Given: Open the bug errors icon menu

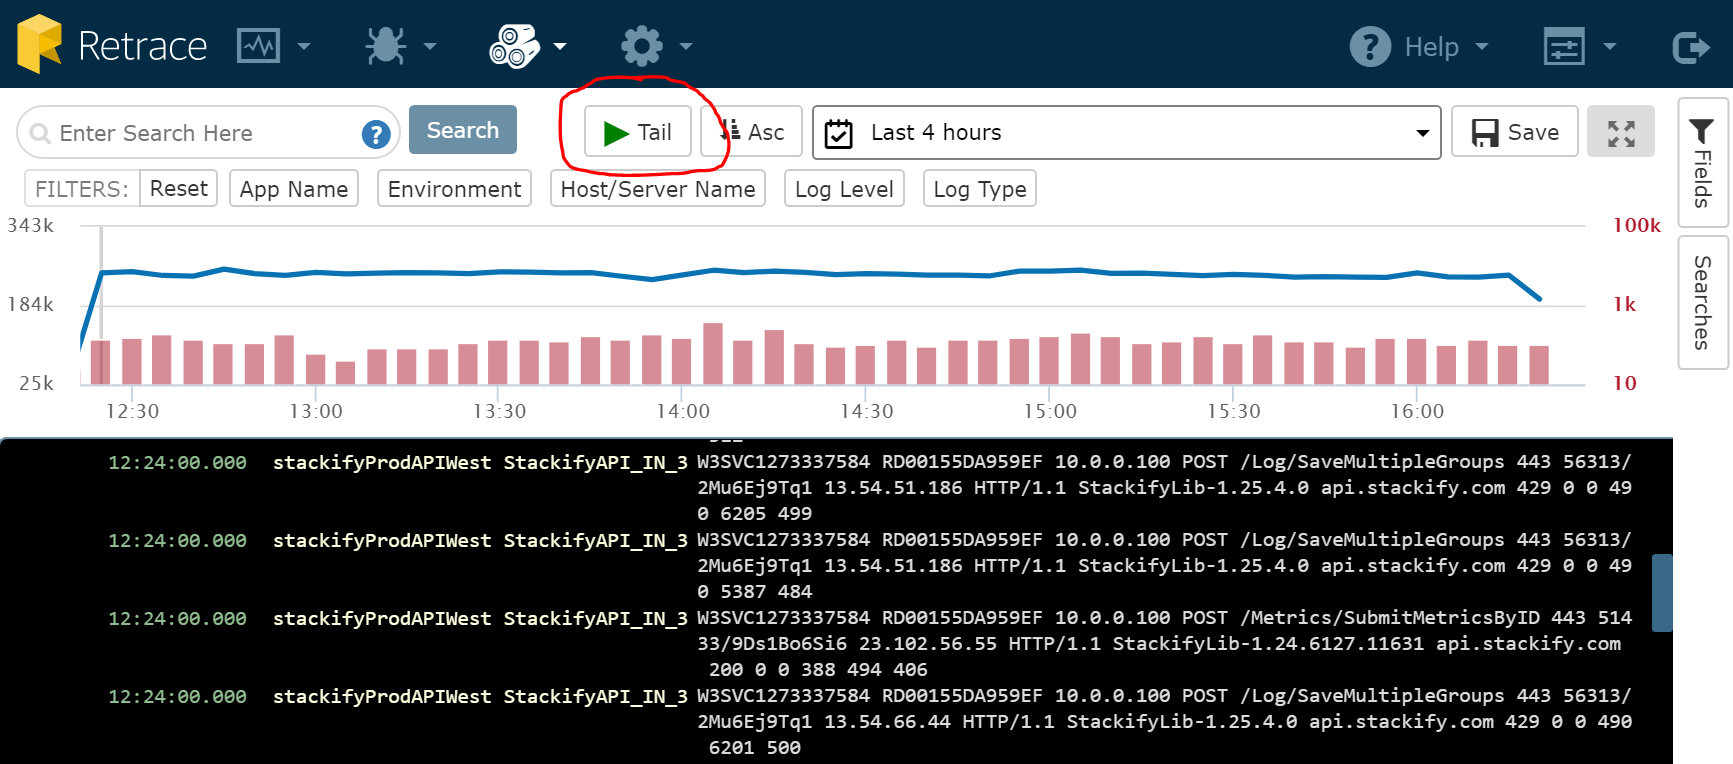Looking at the screenshot, I should [x=385, y=46].
